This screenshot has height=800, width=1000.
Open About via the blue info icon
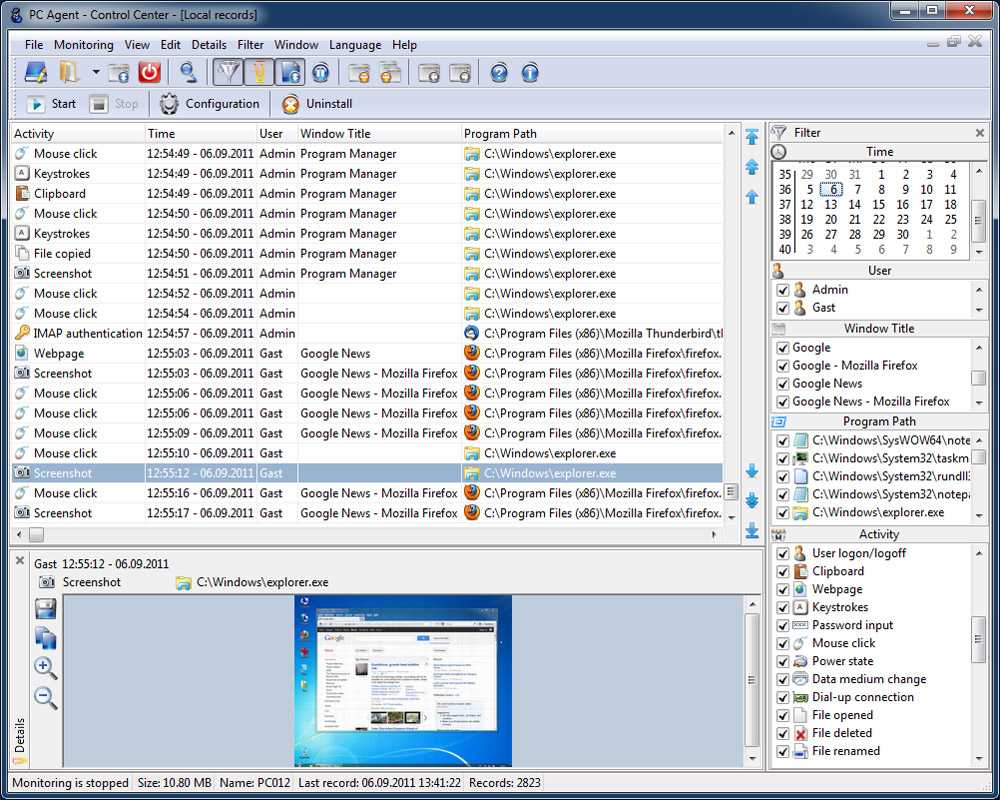[x=530, y=73]
